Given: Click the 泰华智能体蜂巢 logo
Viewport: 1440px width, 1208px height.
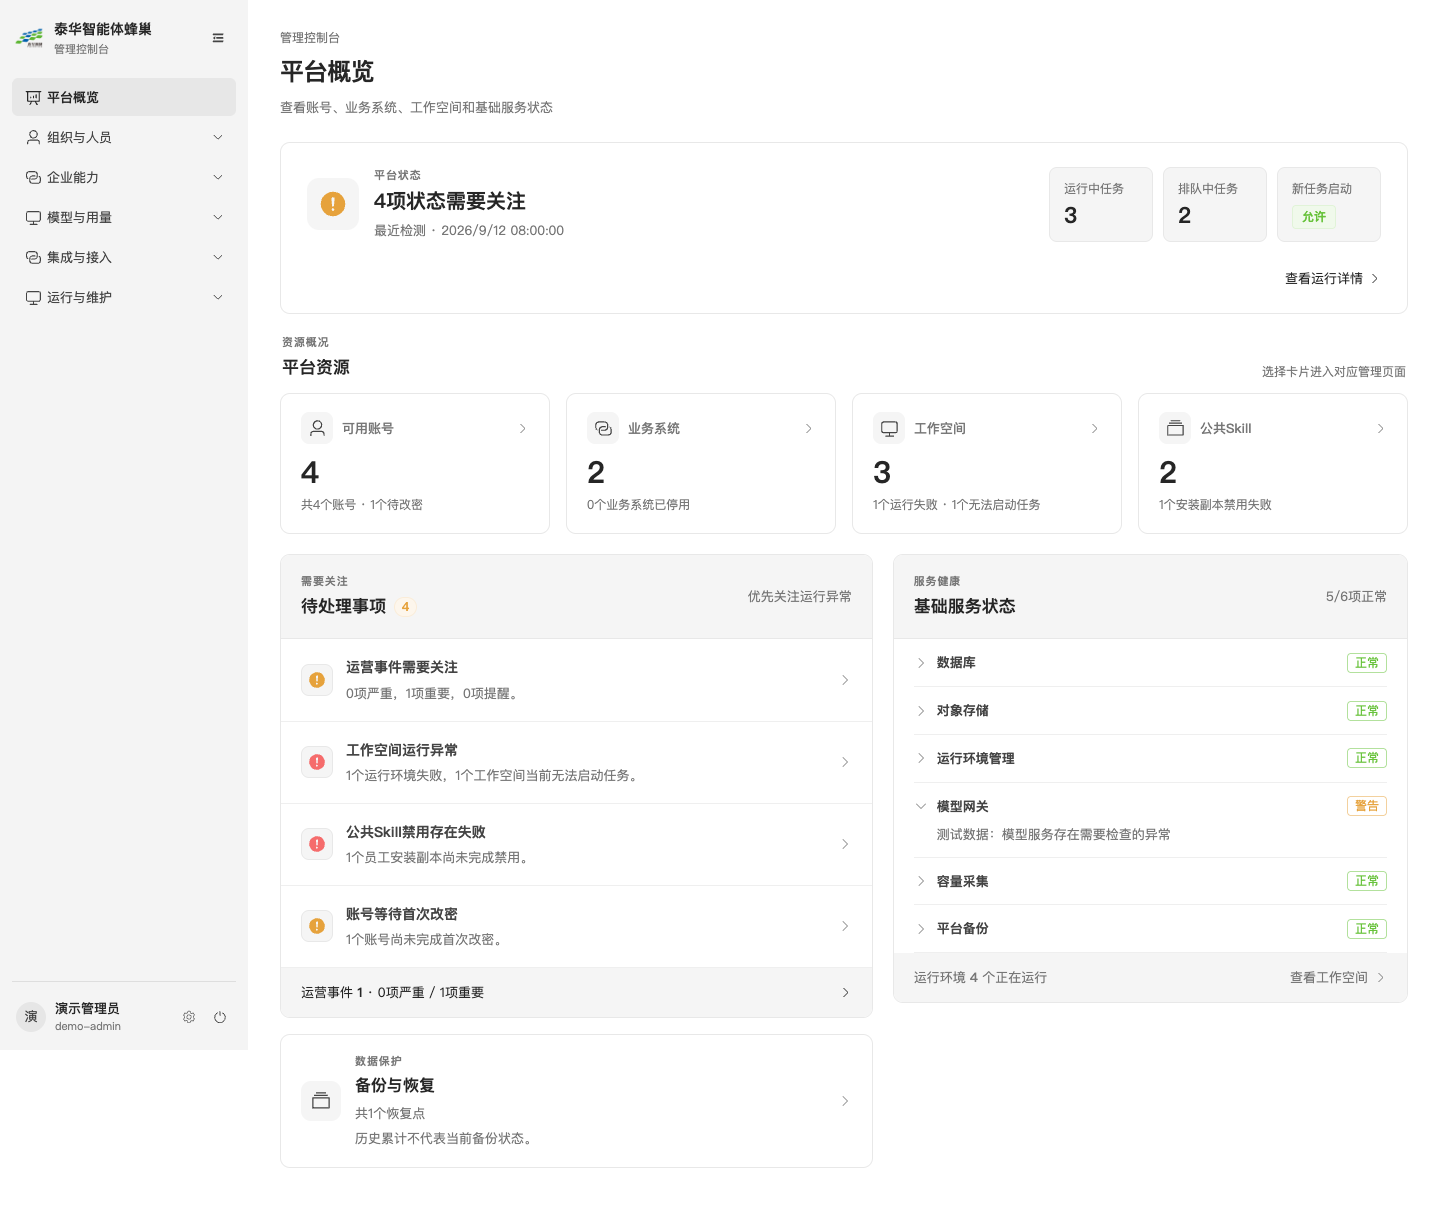Looking at the screenshot, I should pyautogui.click(x=29, y=38).
